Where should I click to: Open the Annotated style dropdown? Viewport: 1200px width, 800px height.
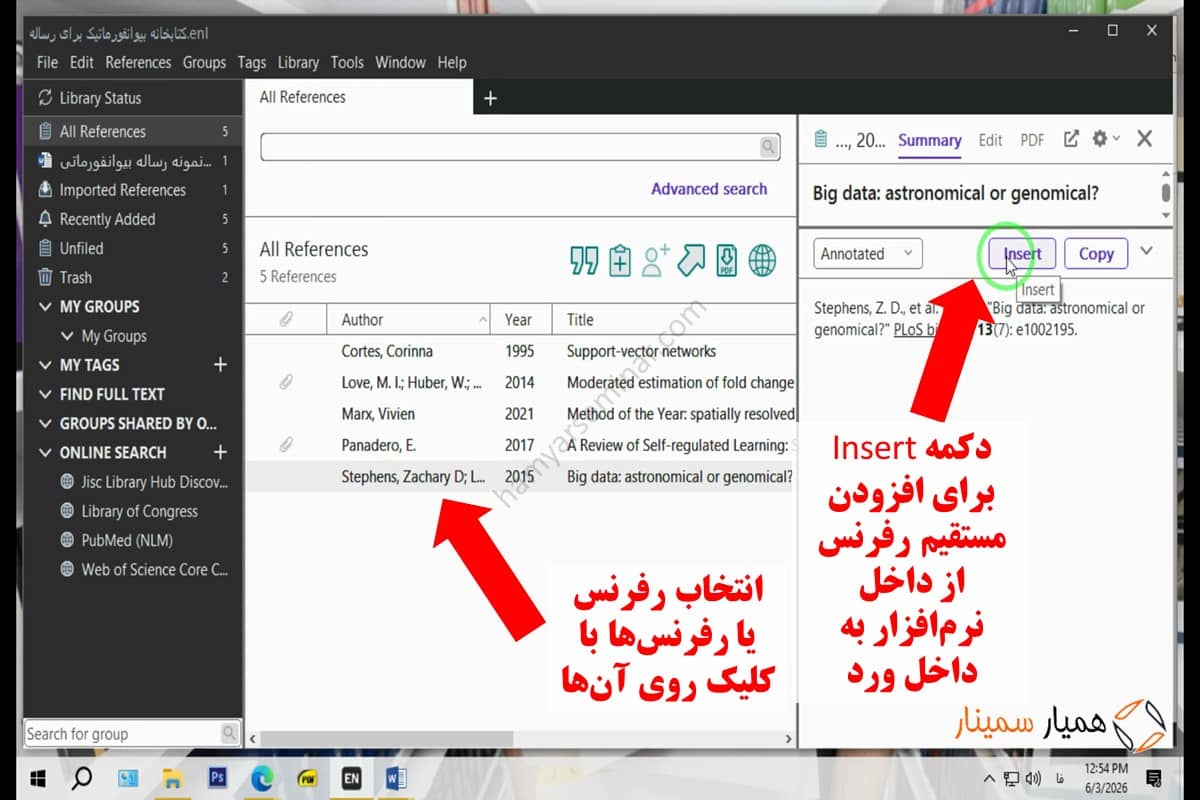(x=868, y=254)
